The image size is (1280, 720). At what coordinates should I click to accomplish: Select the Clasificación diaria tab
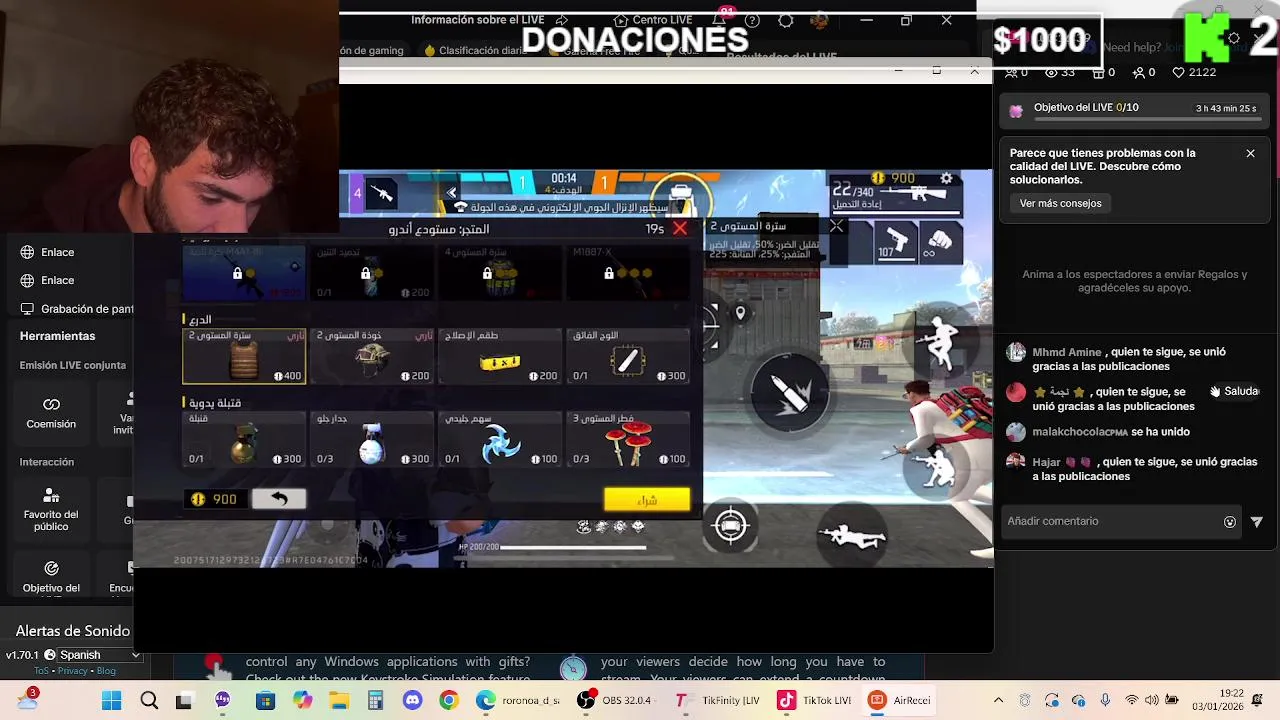(x=475, y=50)
